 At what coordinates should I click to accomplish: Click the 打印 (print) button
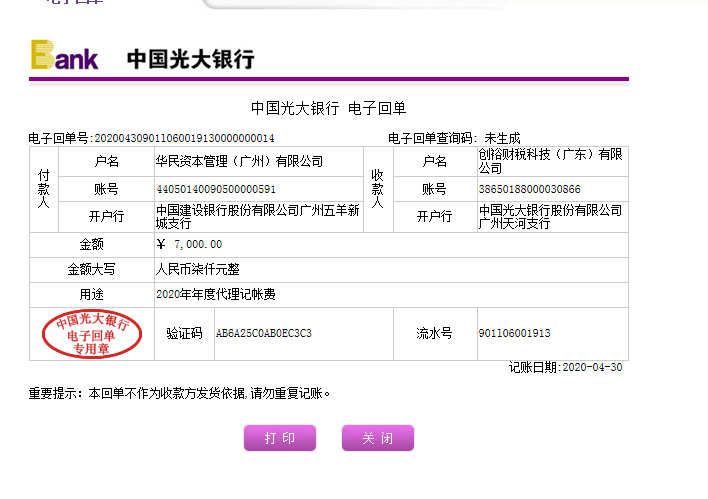[280, 438]
